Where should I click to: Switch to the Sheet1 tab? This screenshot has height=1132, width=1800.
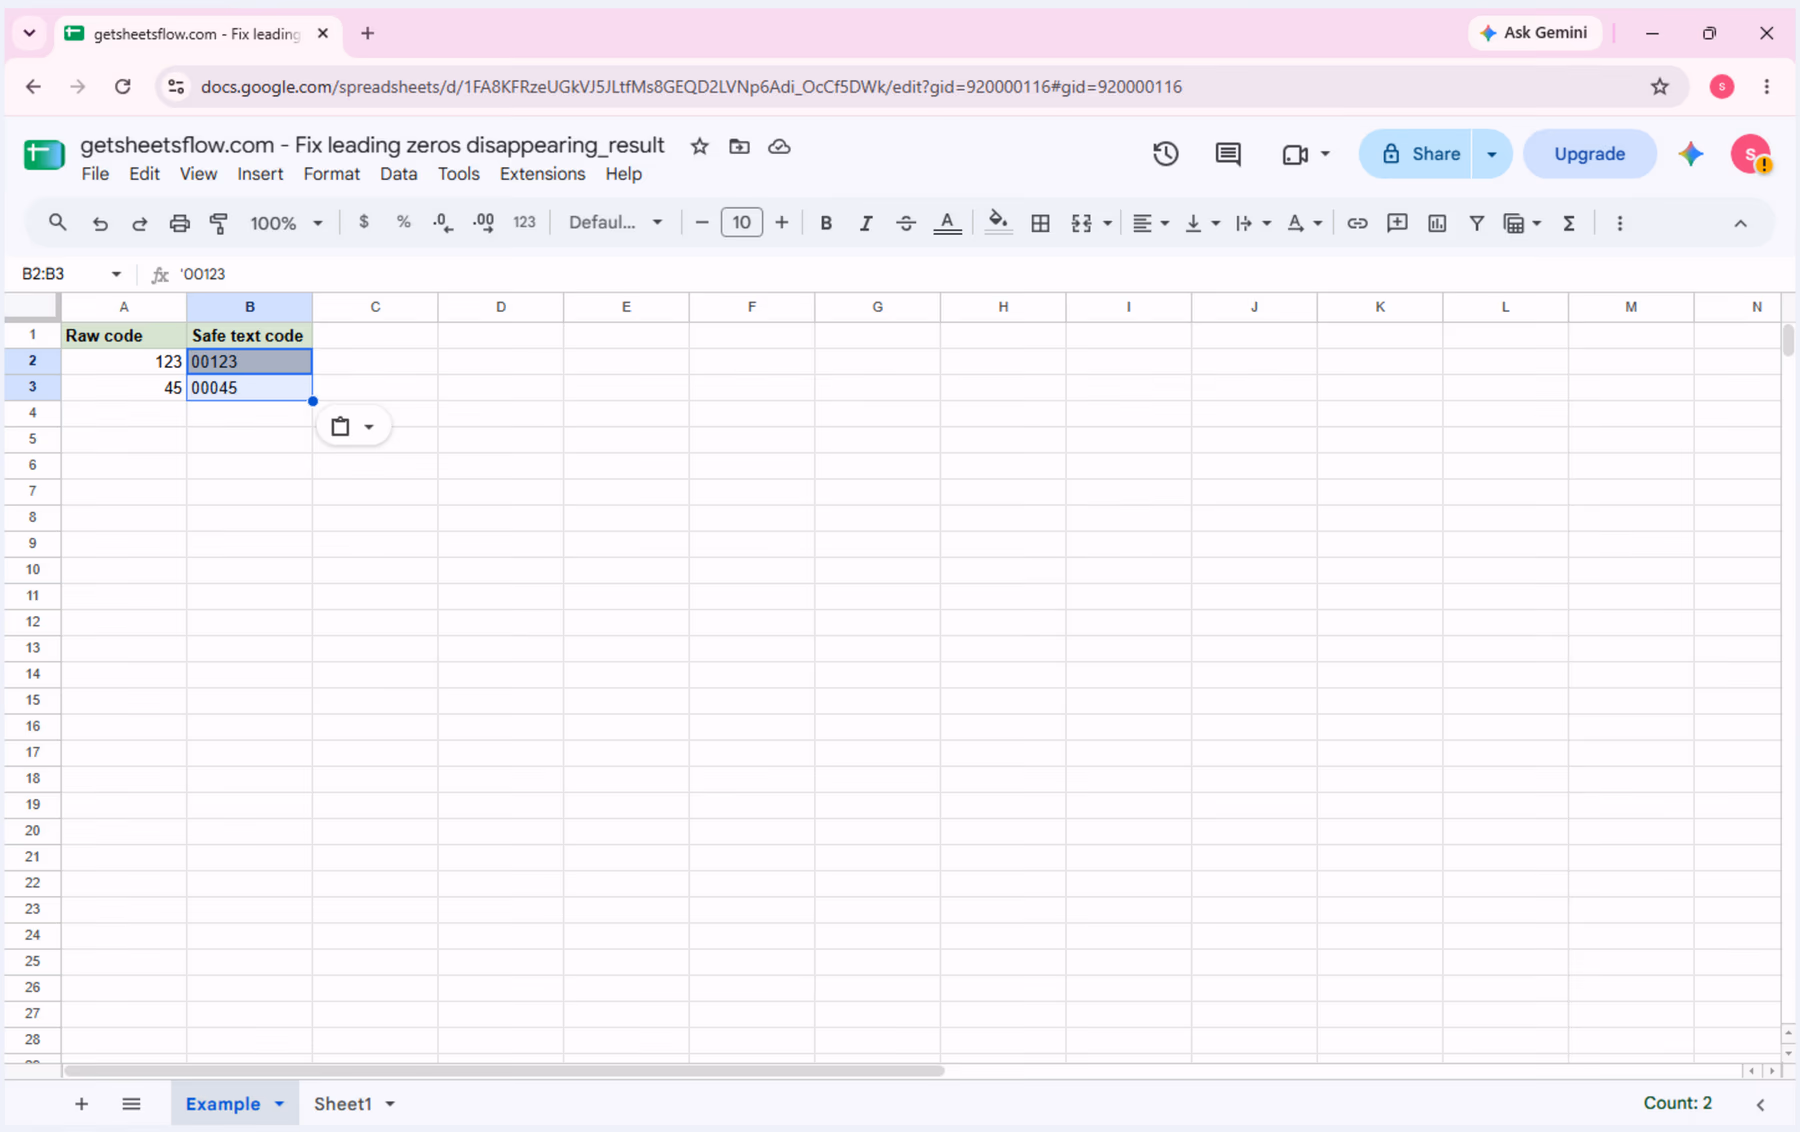point(343,1104)
